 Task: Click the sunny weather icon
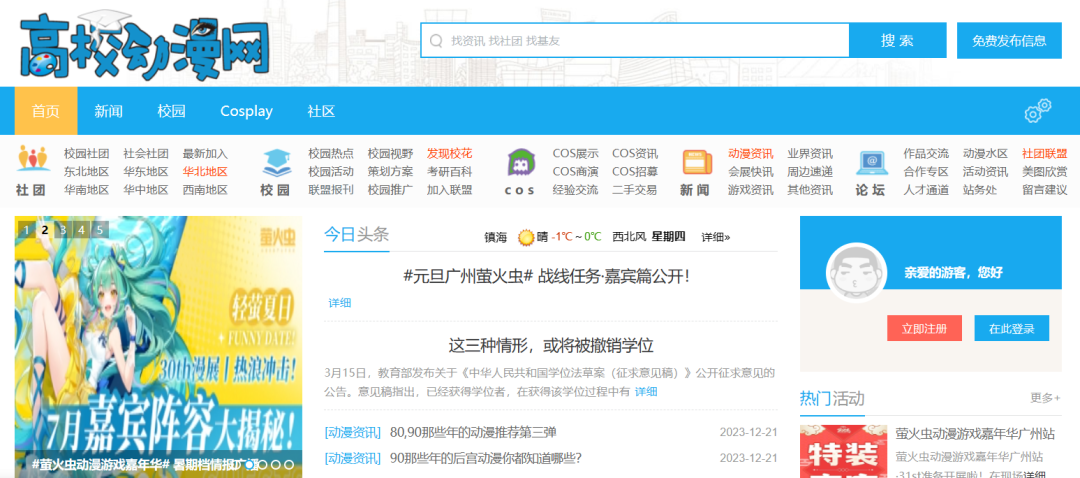(526, 238)
